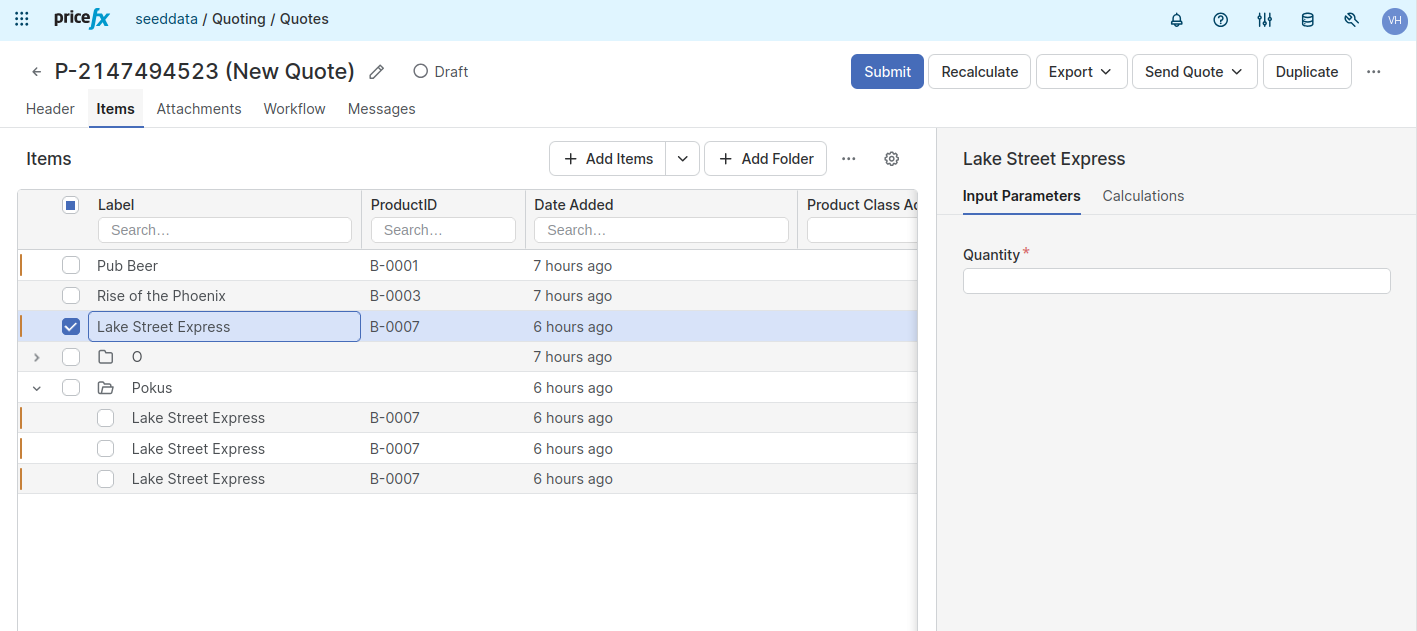
Task: Open the app launcher grid icon
Action: pyautogui.click(x=22, y=19)
